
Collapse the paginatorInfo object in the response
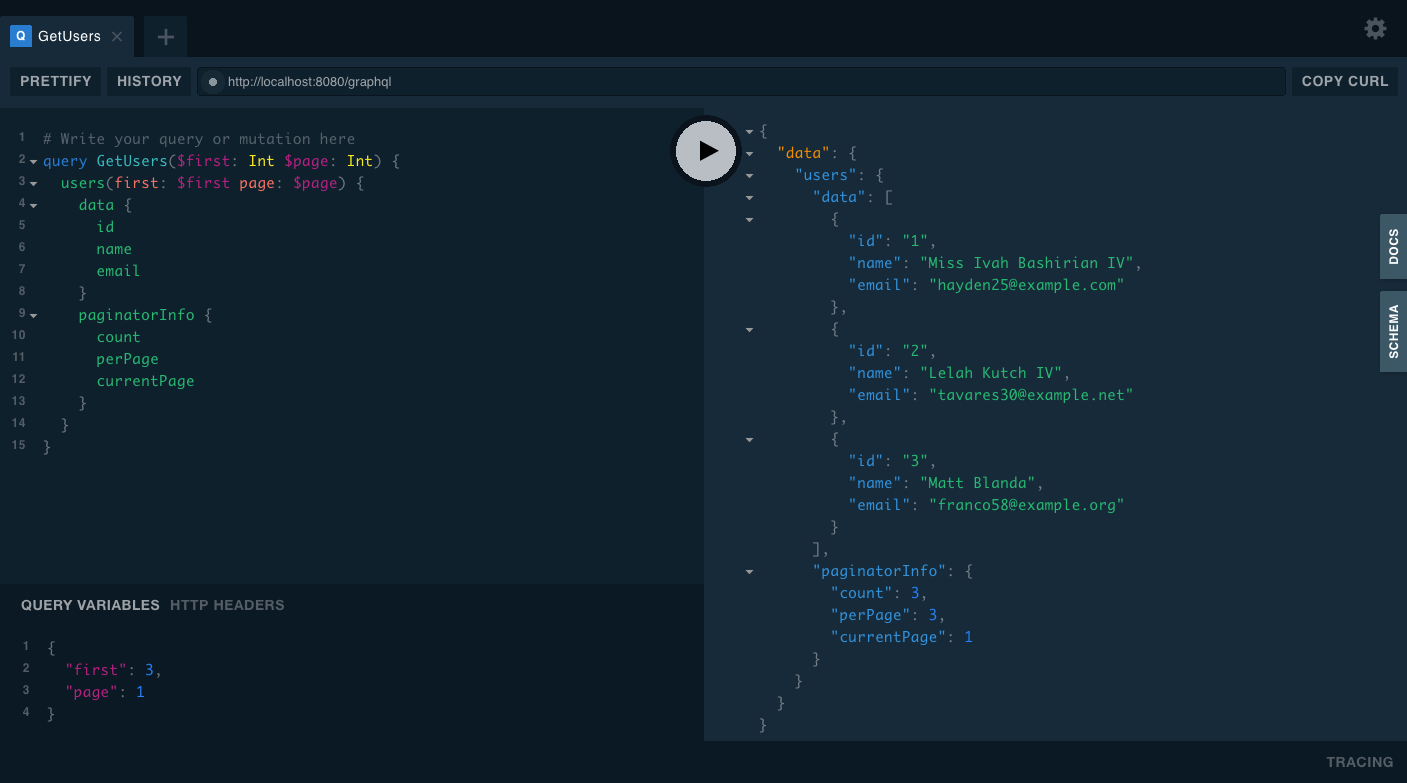pos(749,570)
